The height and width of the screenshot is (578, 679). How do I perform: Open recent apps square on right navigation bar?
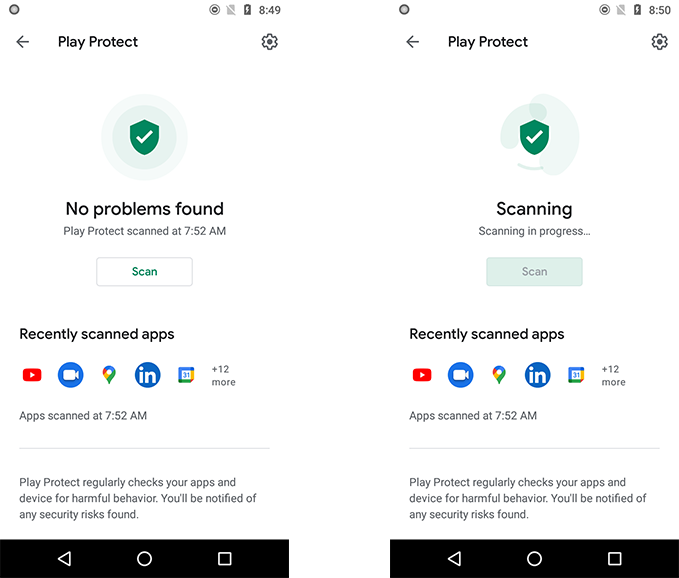tap(614, 559)
